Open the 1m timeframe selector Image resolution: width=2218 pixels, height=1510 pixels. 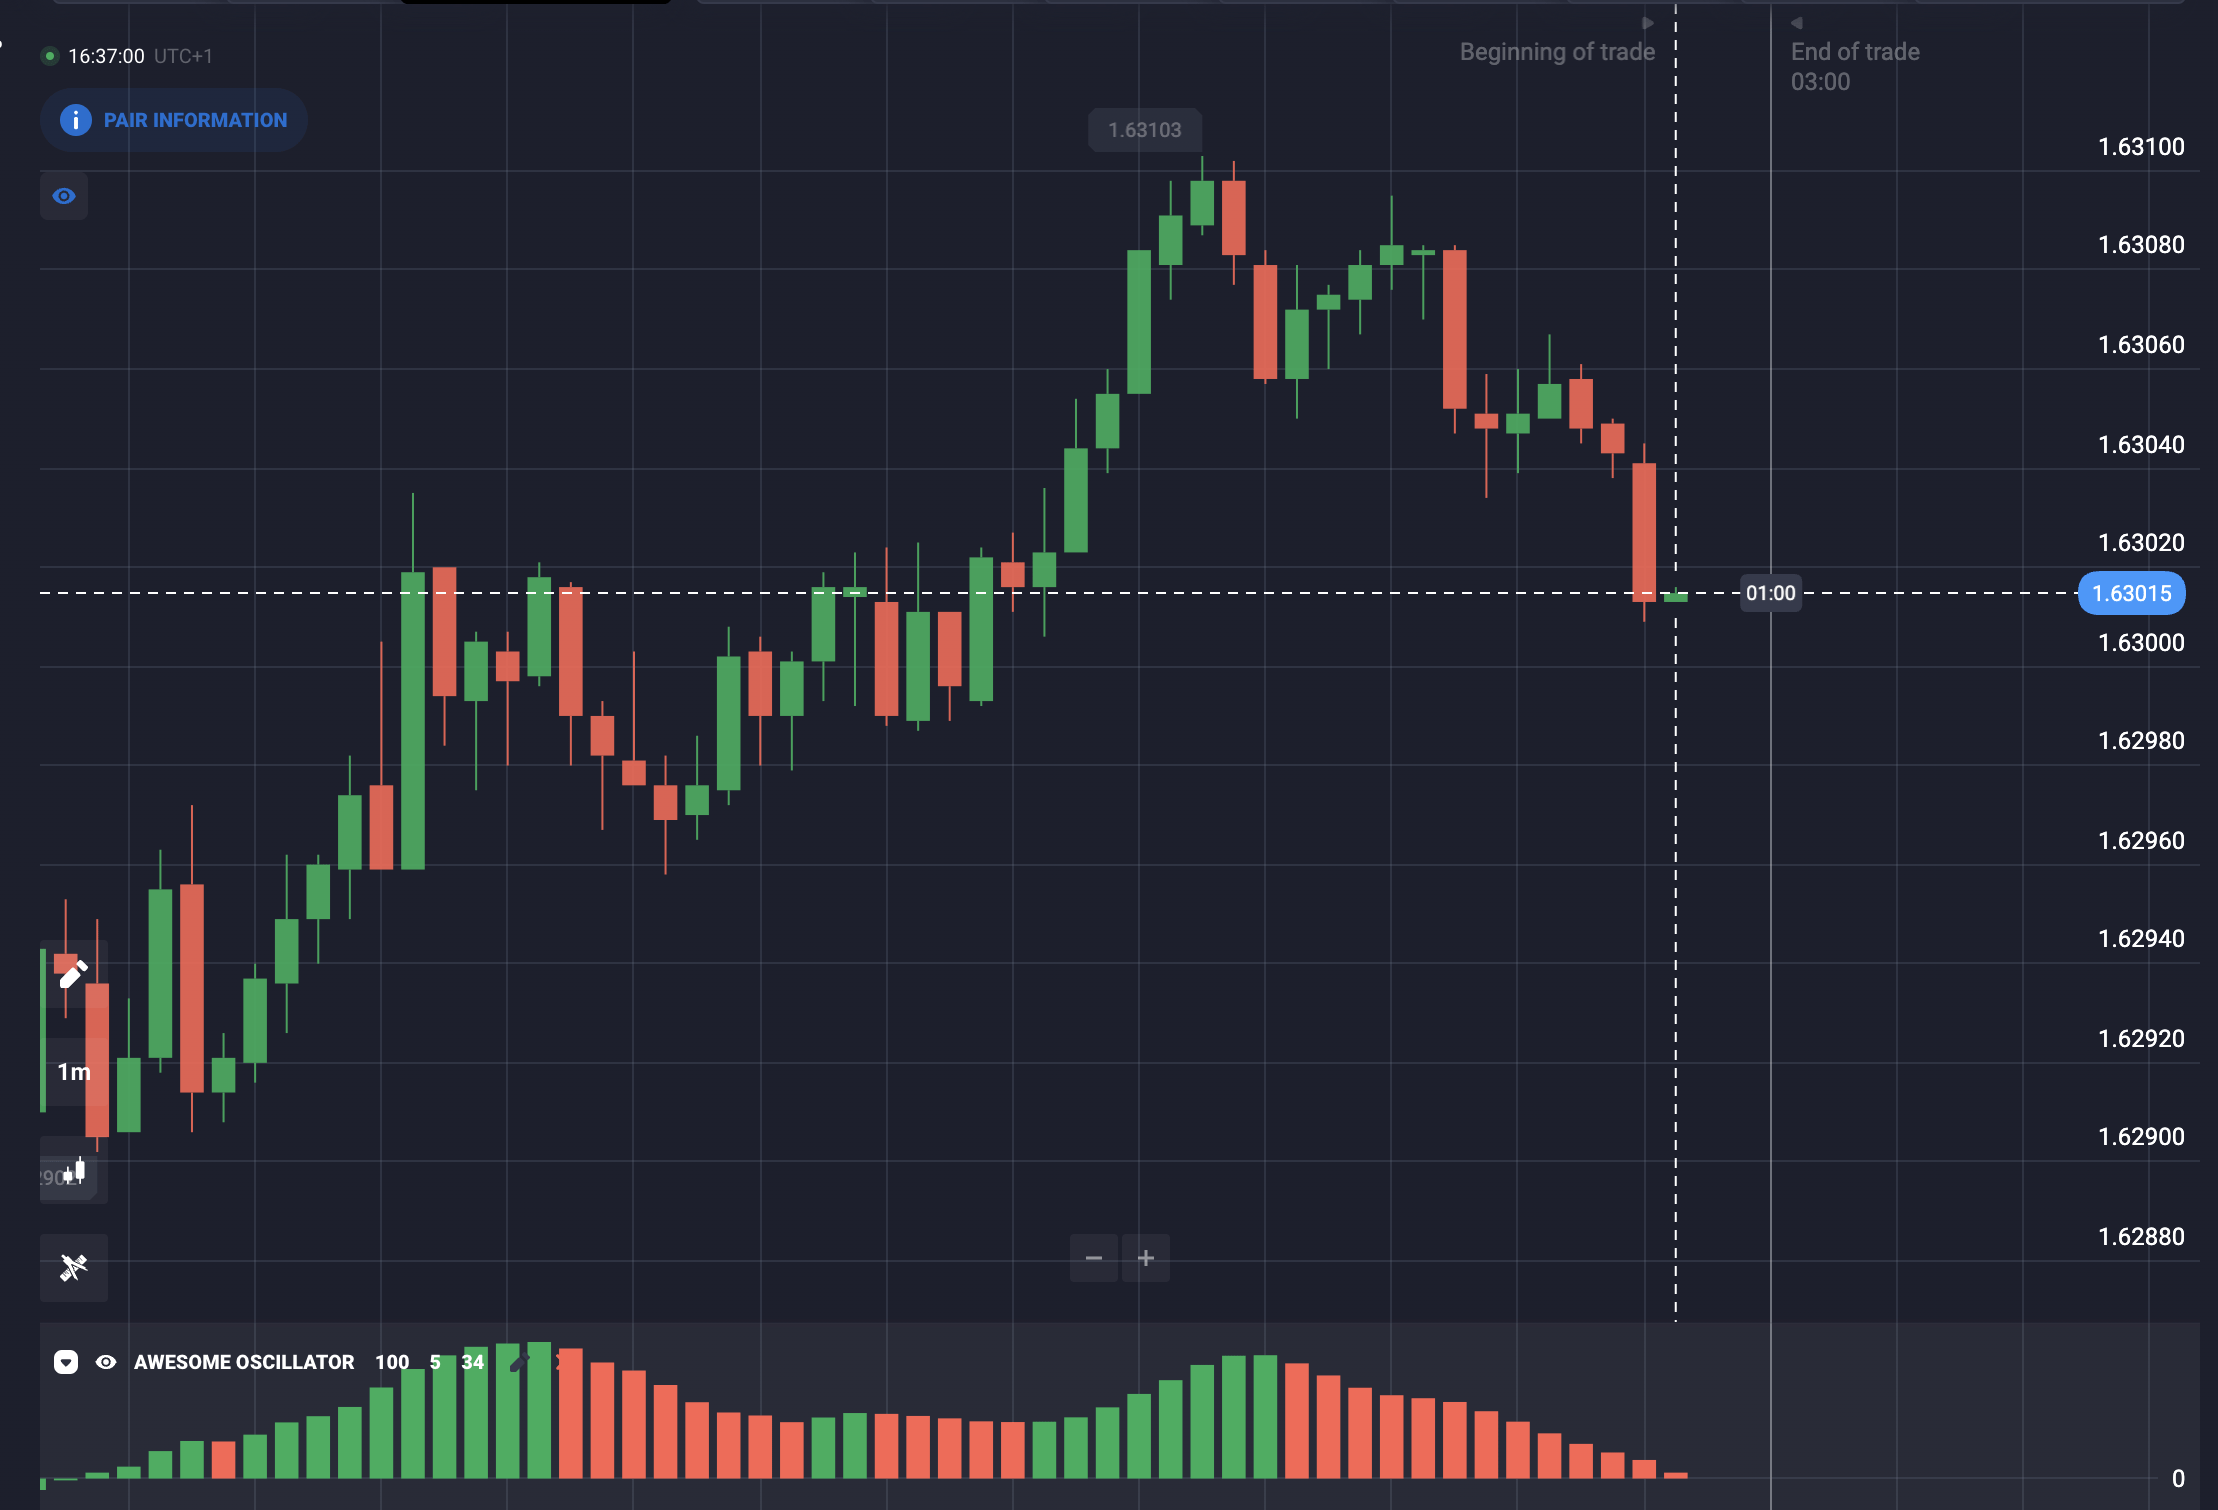(x=73, y=1072)
